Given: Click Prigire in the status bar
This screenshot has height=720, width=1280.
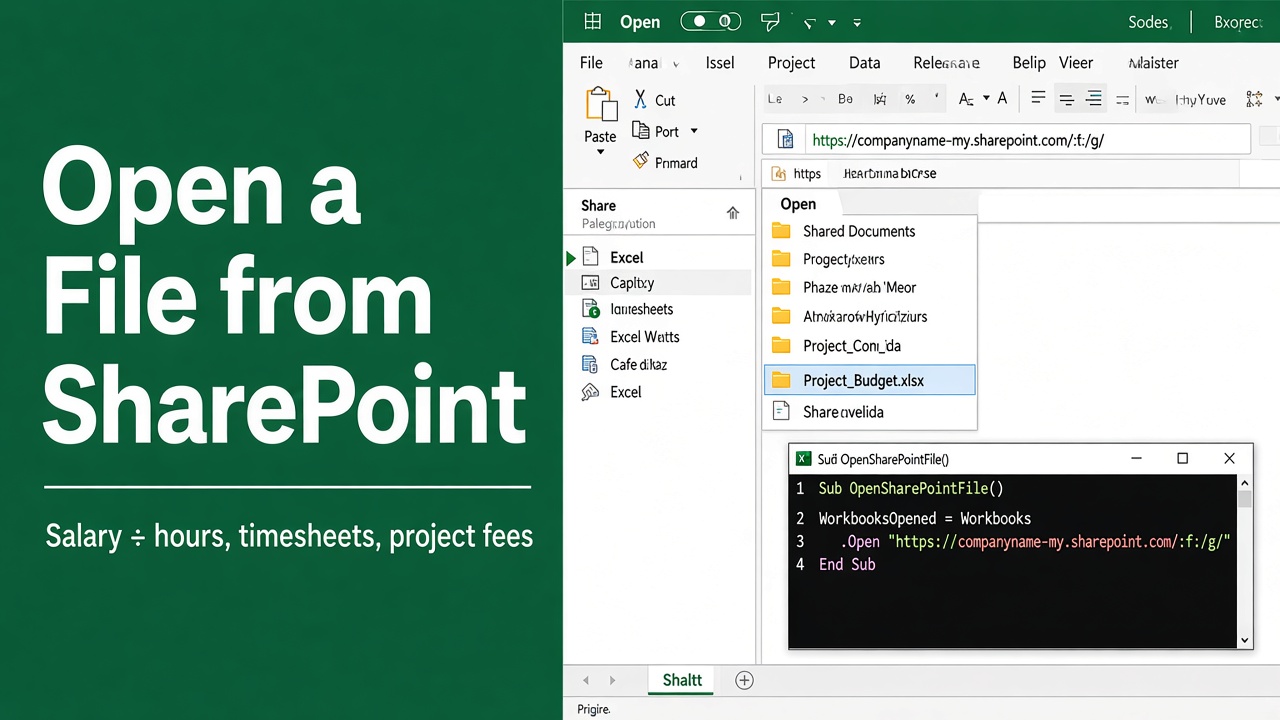Looking at the screenshot, I should 594,709.
